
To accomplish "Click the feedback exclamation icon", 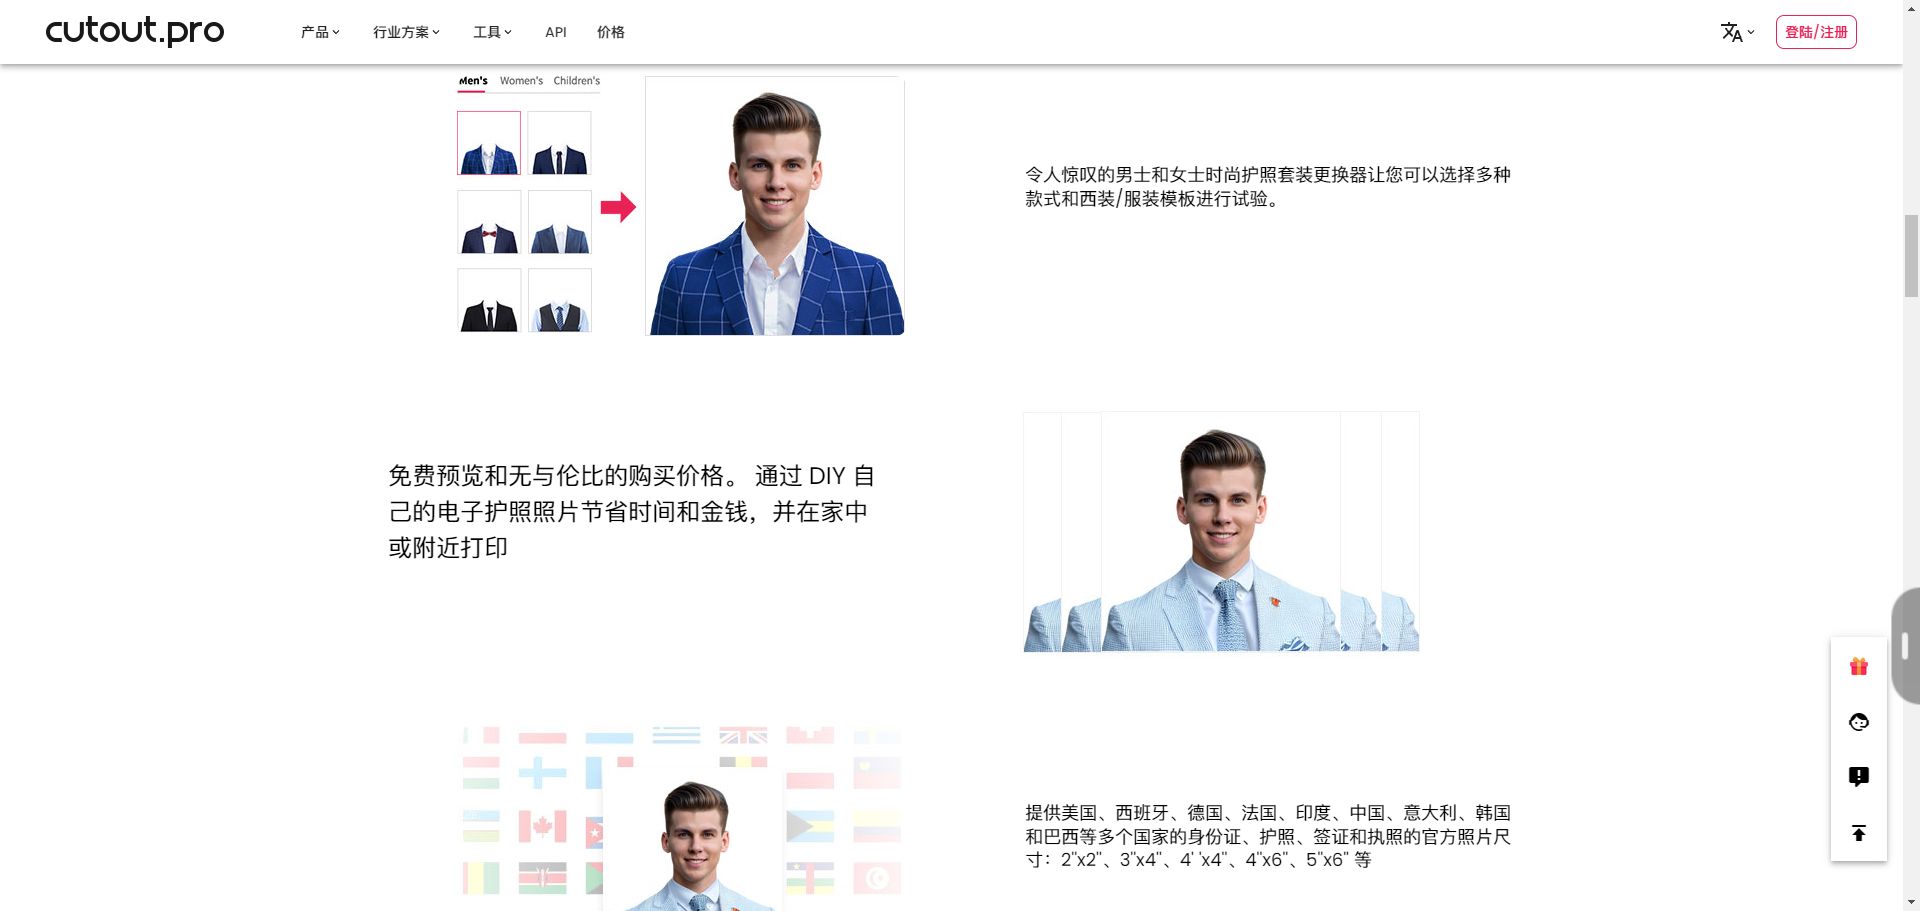I will pos(1859,777).
